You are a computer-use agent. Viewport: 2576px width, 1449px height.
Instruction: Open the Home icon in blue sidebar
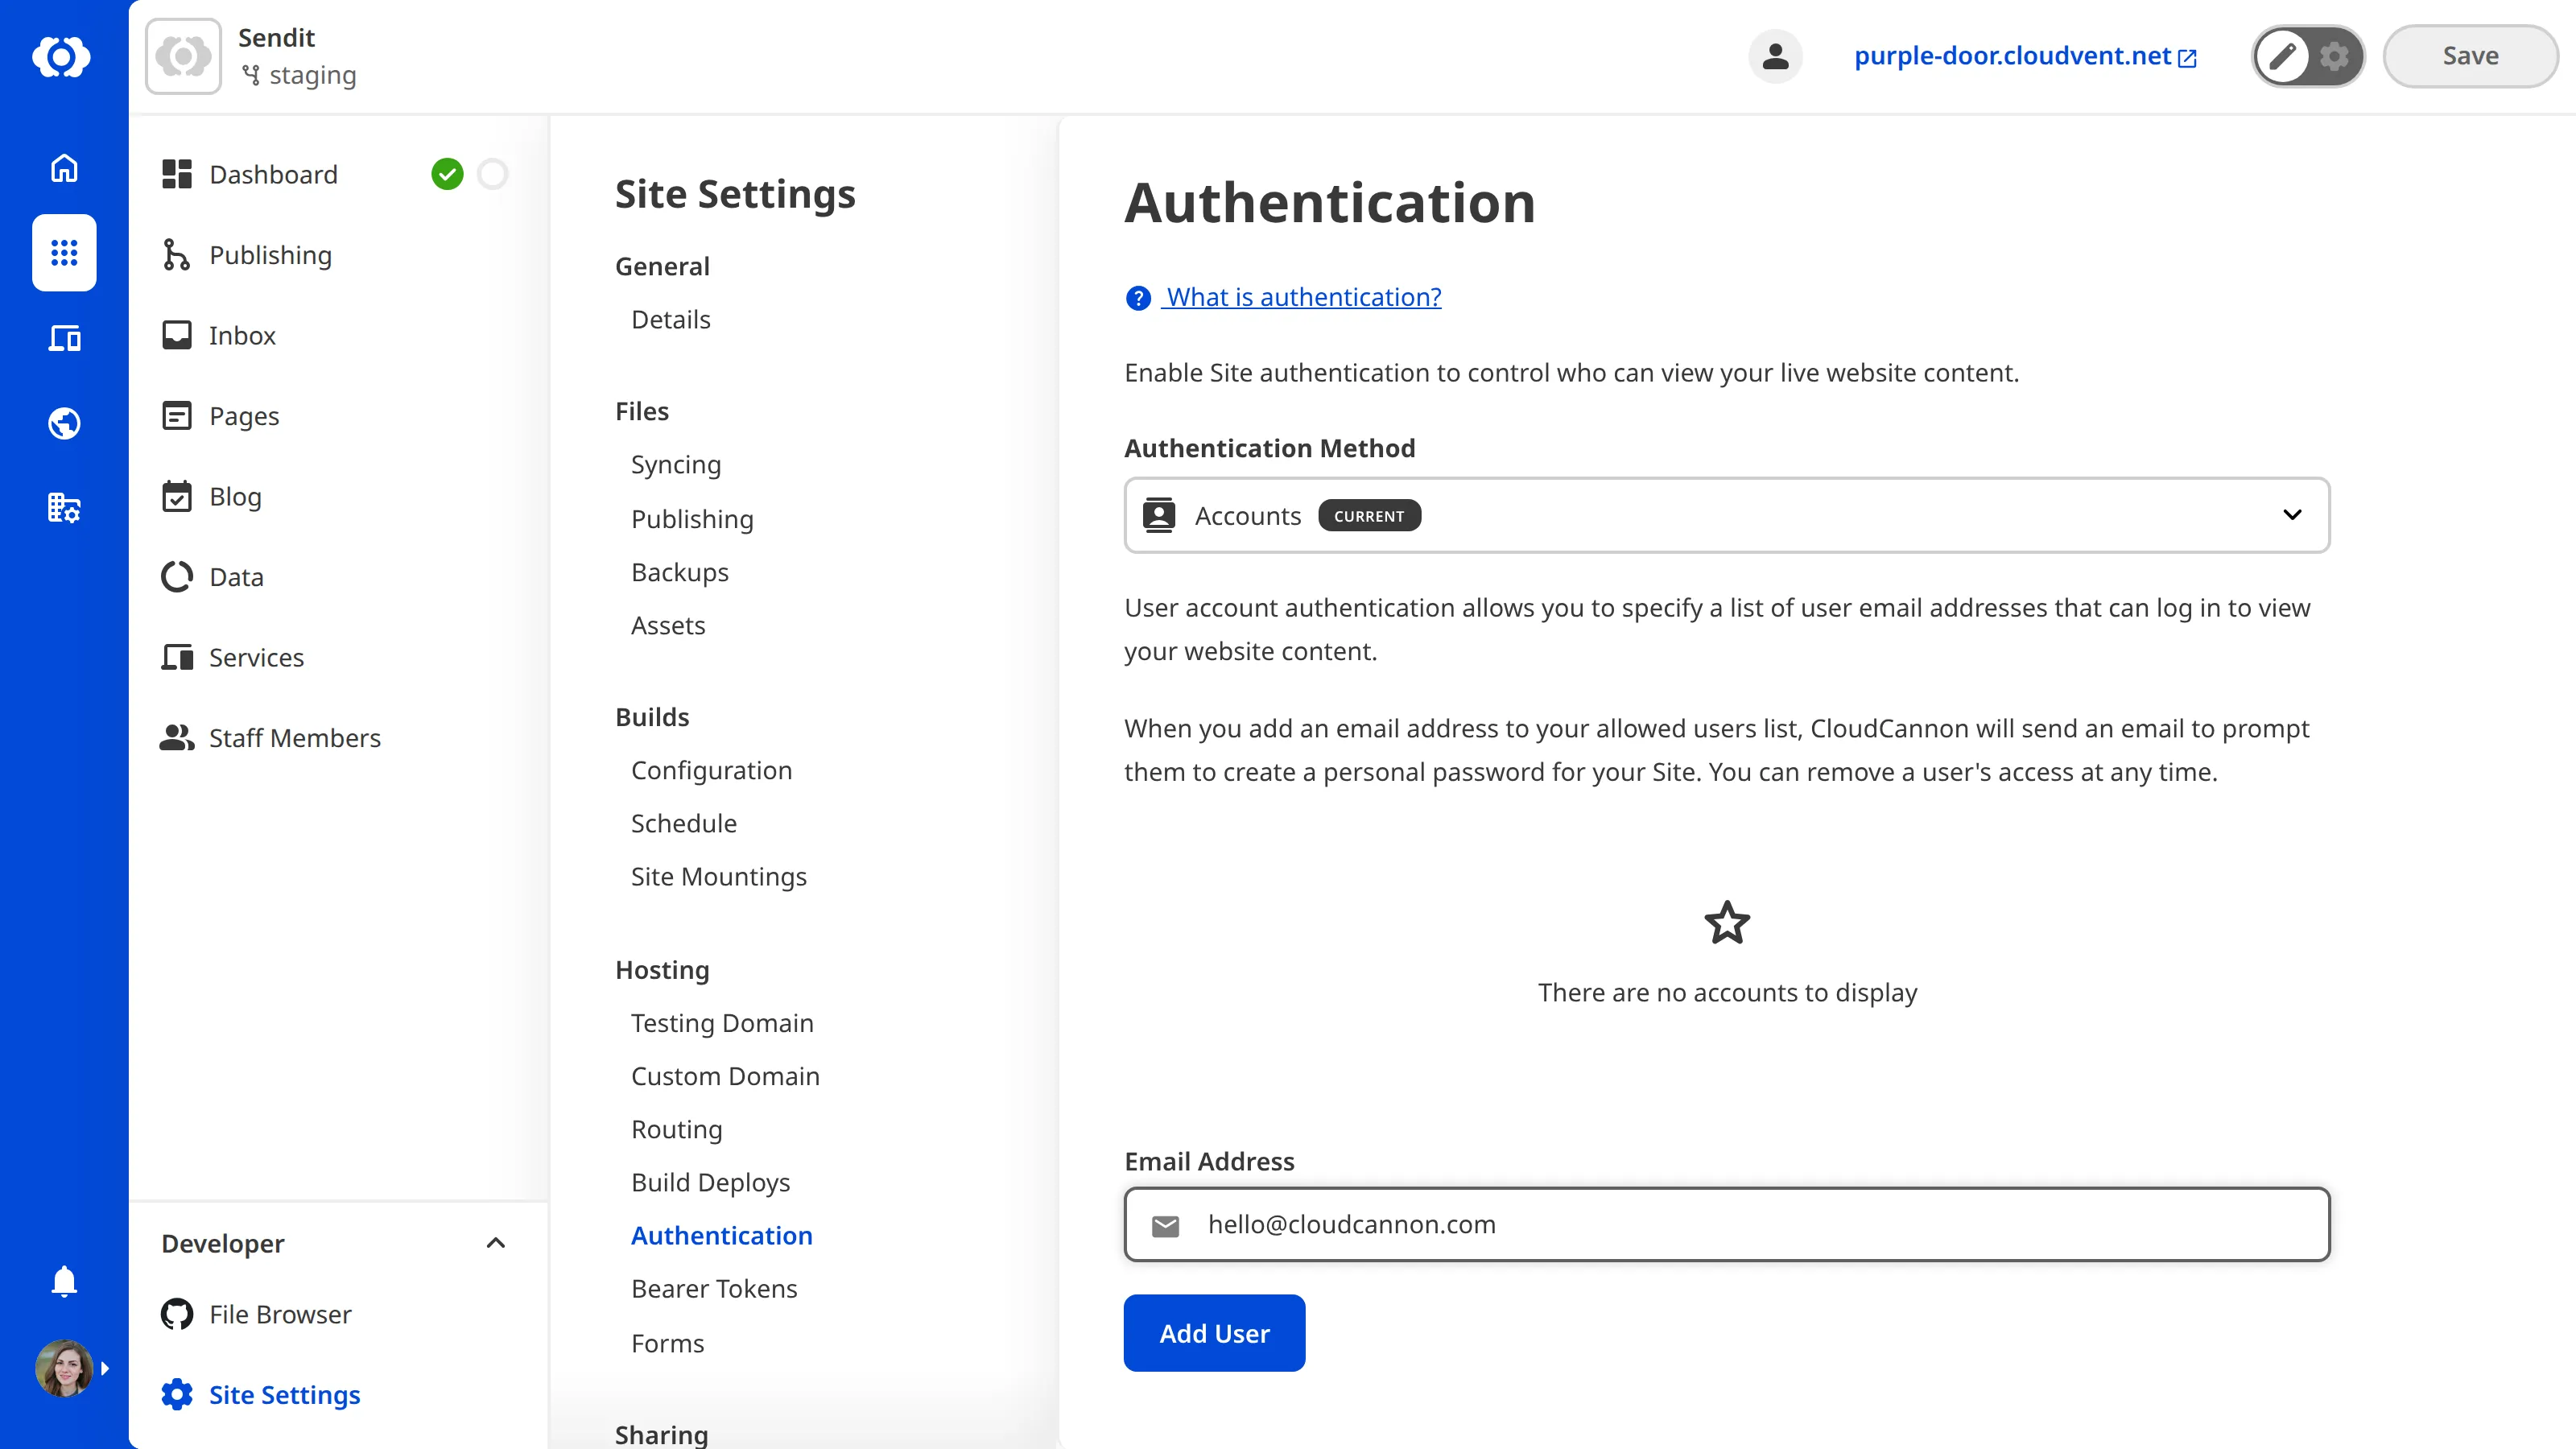[63, 168]
